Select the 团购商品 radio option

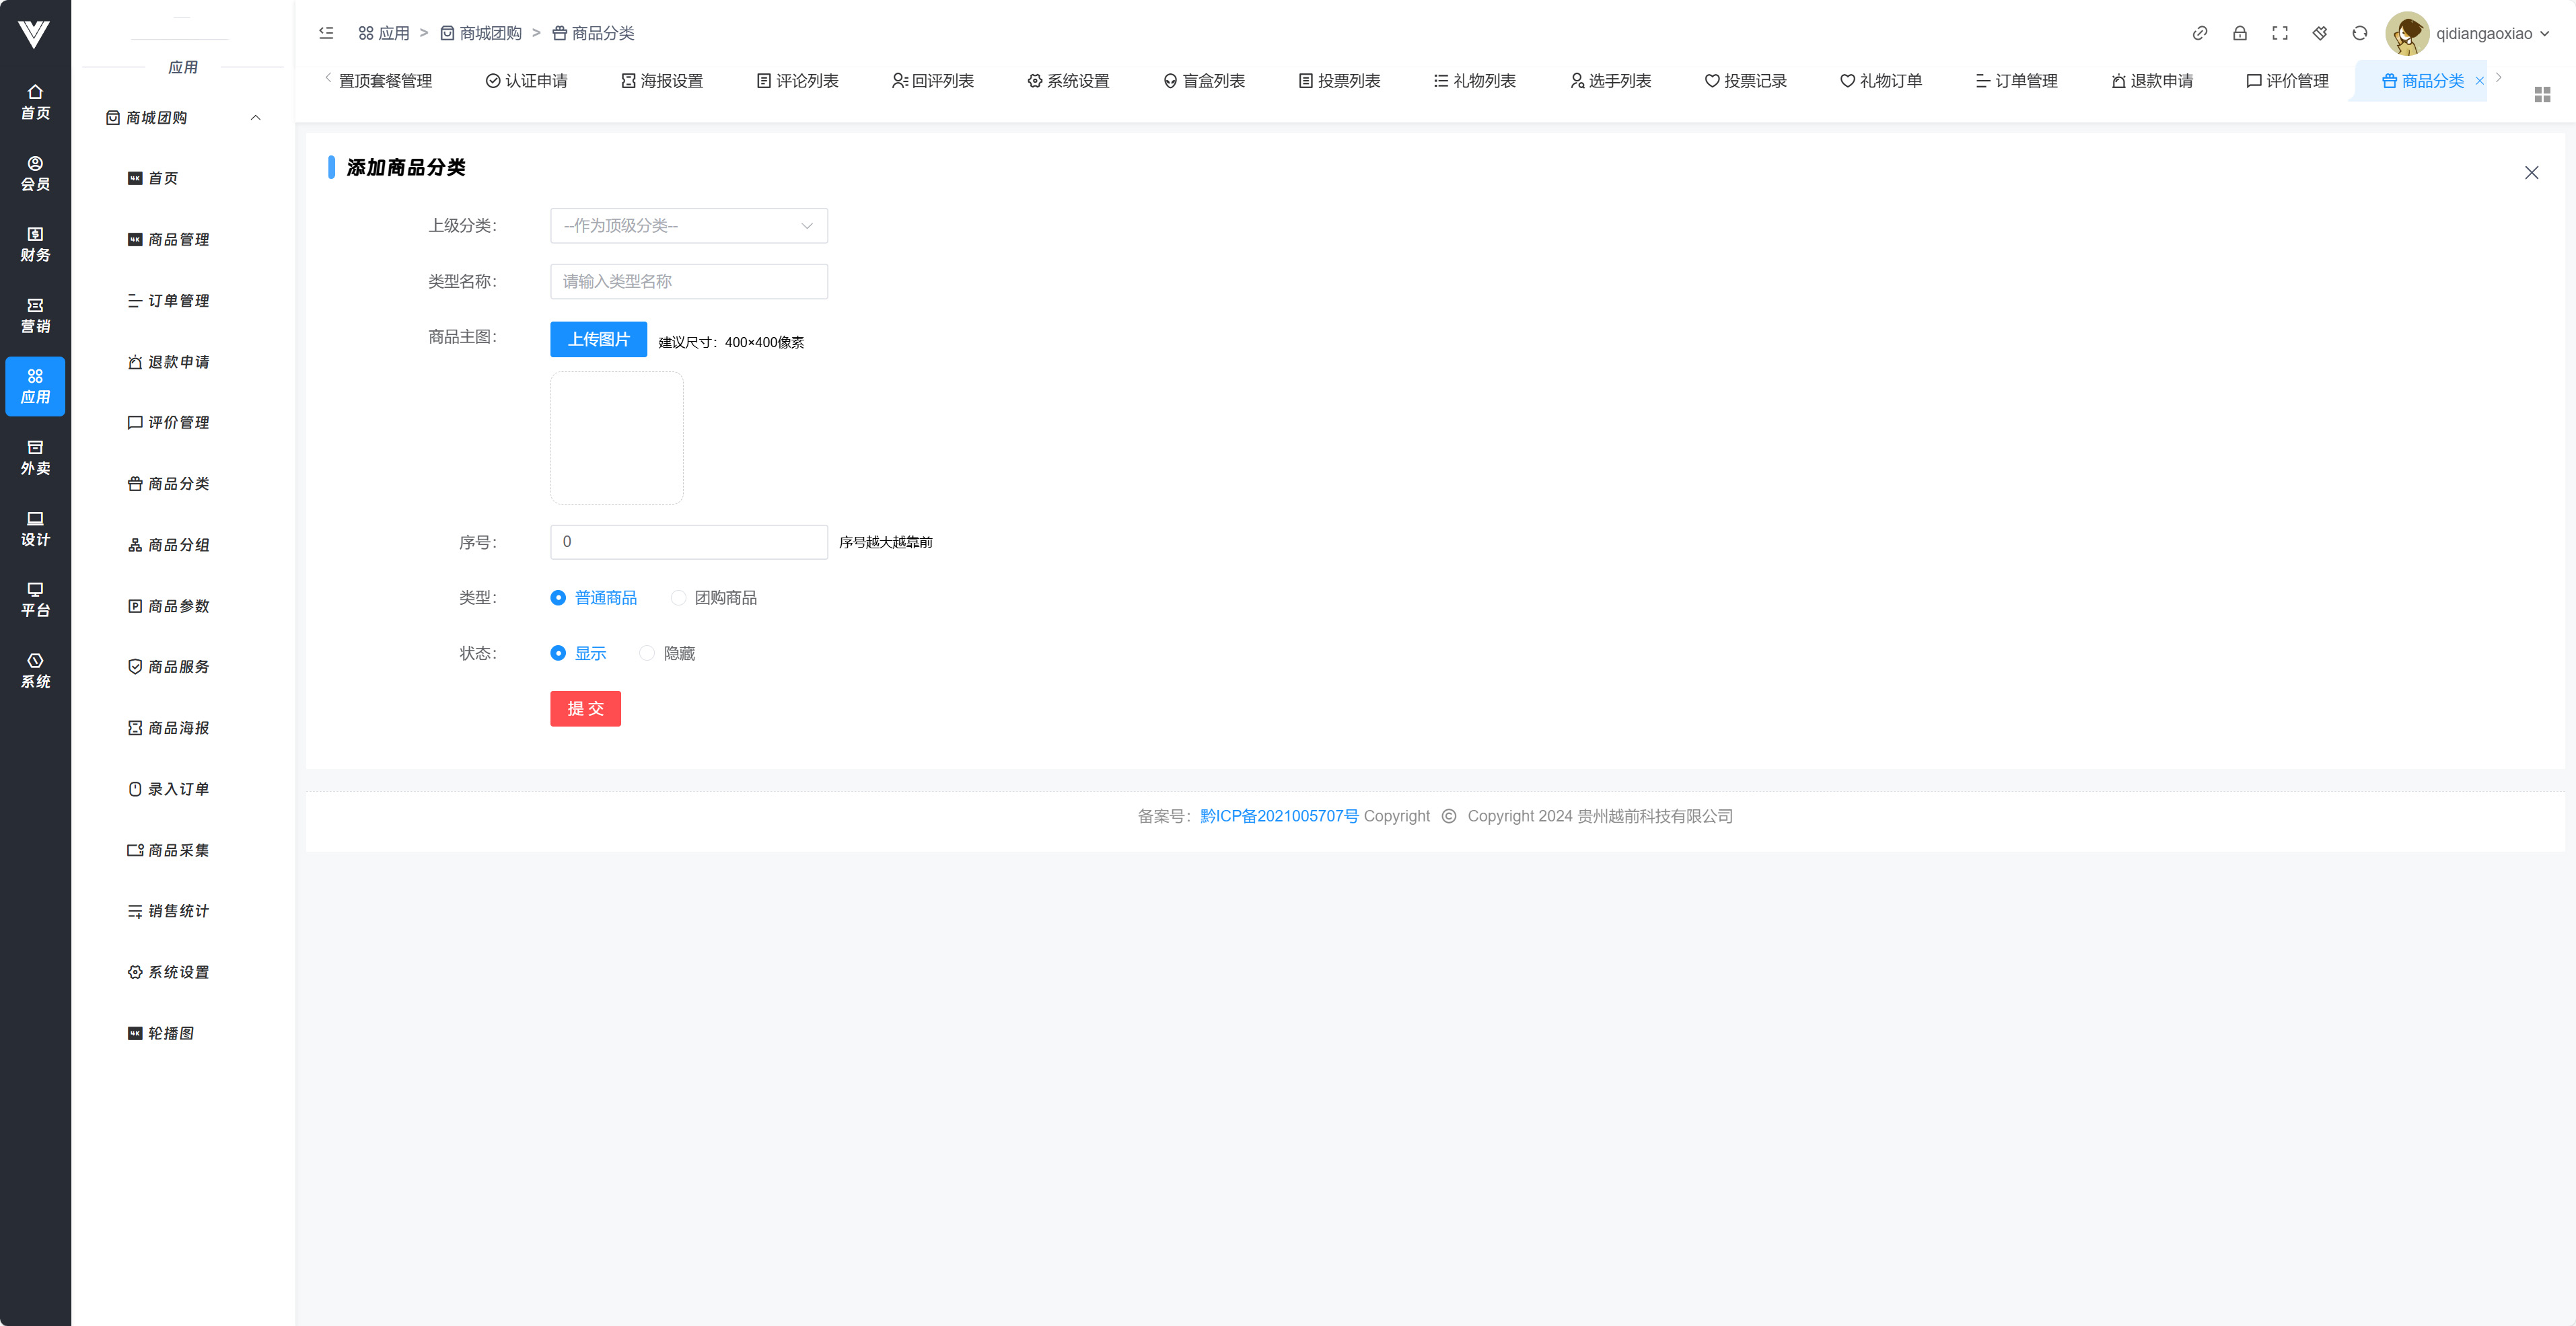pos(679,598)
